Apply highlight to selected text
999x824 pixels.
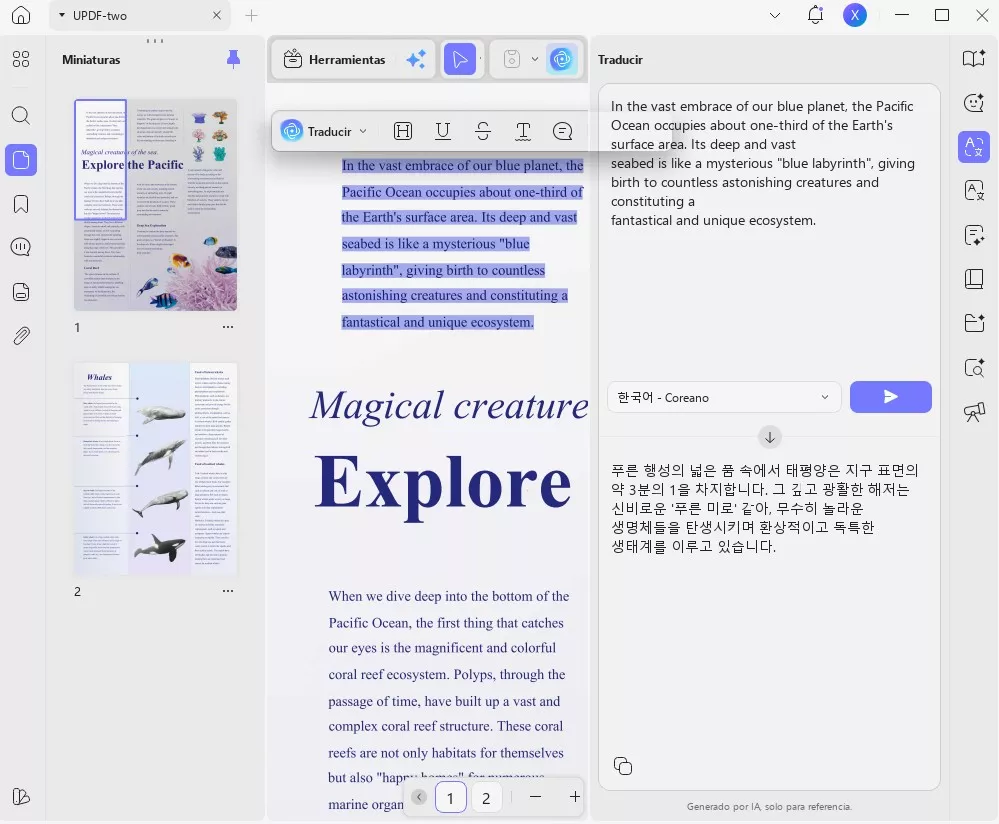coord(403,131)
